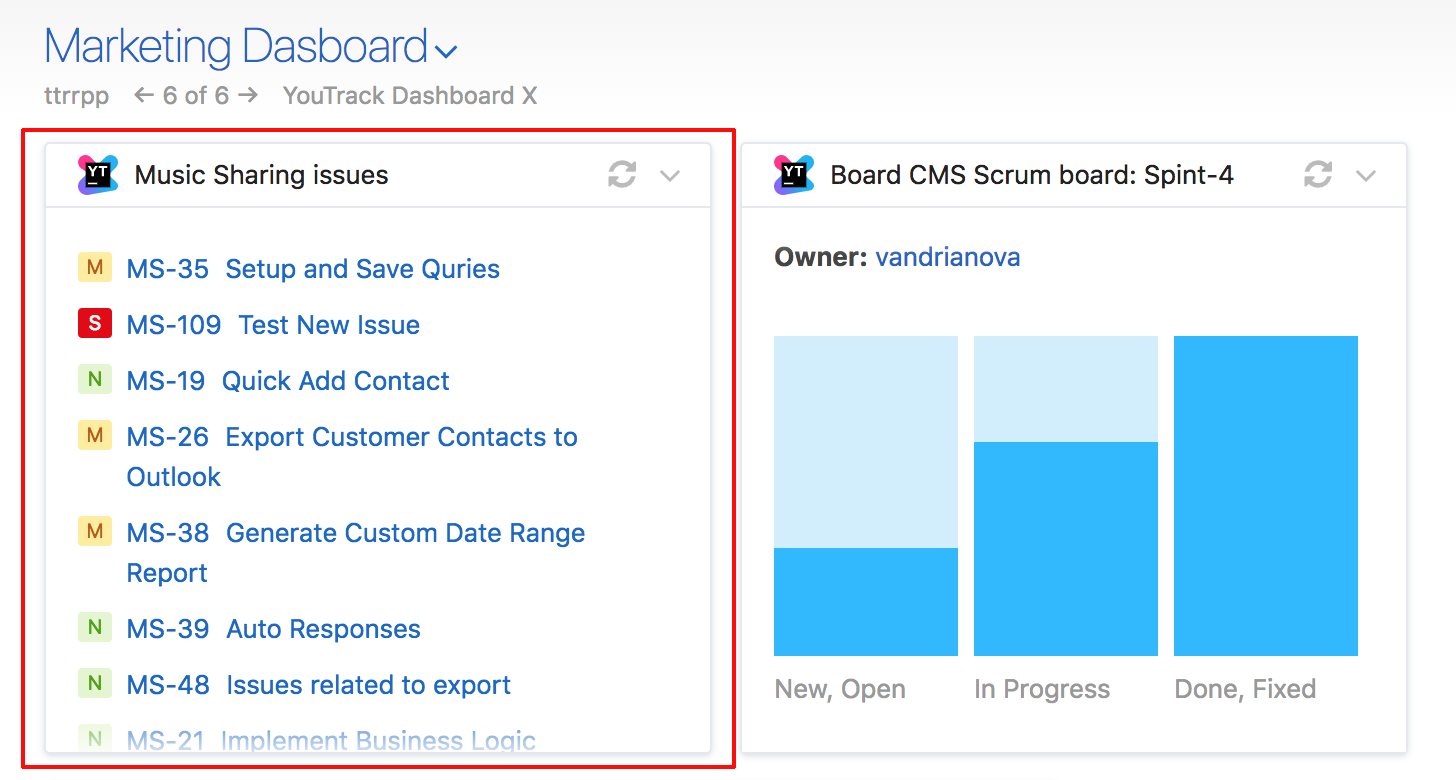Click green N priority badge for MS-39

pyautogui.click(x=94, y=628)
